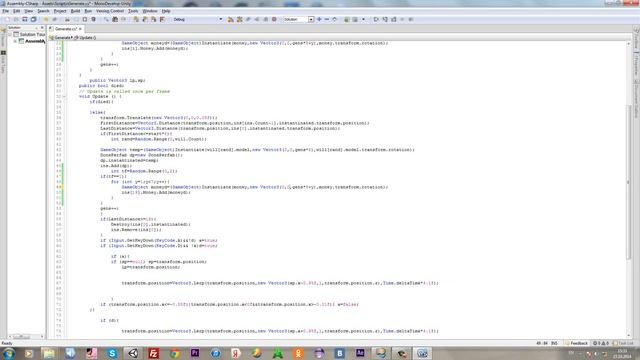Screen dimensions: 640x360
Task: Expand the Solution Tour tree node
Action: (x=10, y=35)
